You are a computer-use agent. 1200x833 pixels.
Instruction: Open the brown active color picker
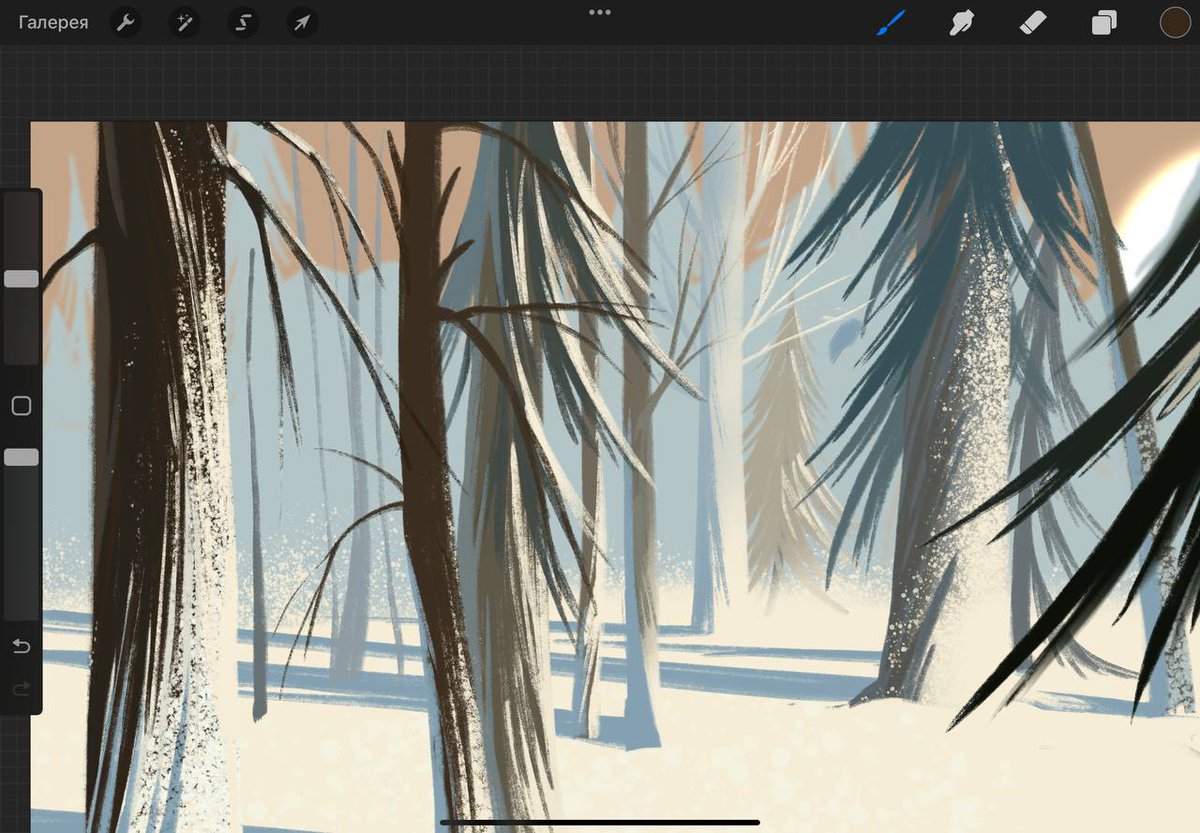coord(1175,22)
